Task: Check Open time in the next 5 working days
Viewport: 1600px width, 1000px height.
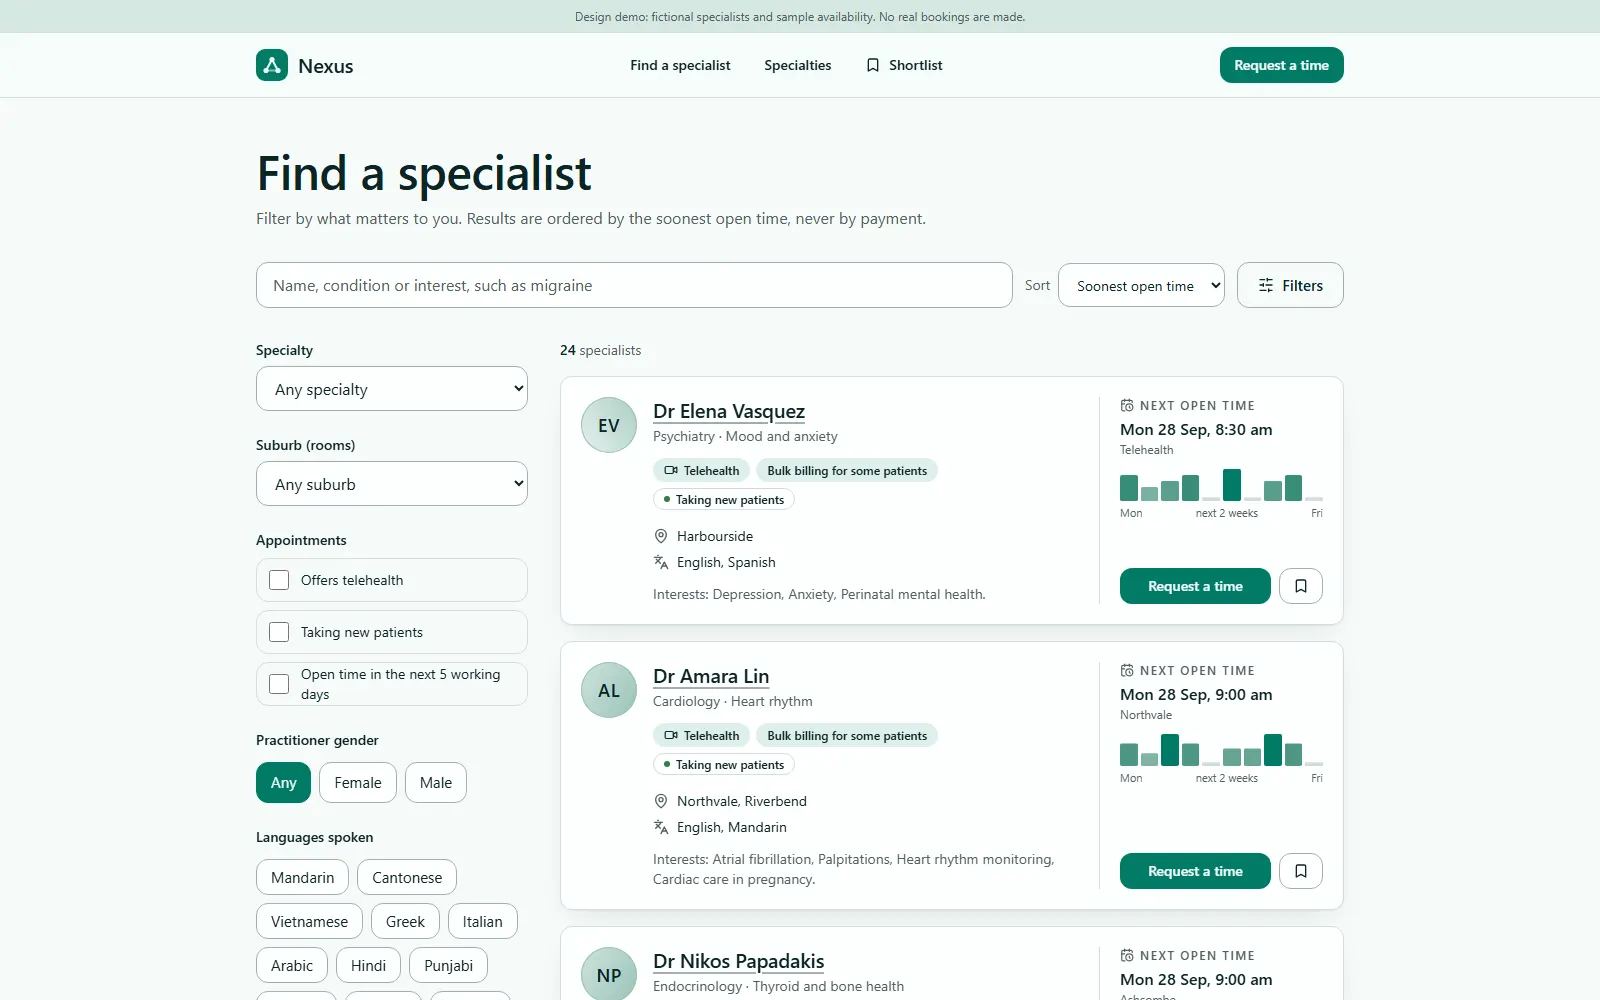Action: pos(279,684)
